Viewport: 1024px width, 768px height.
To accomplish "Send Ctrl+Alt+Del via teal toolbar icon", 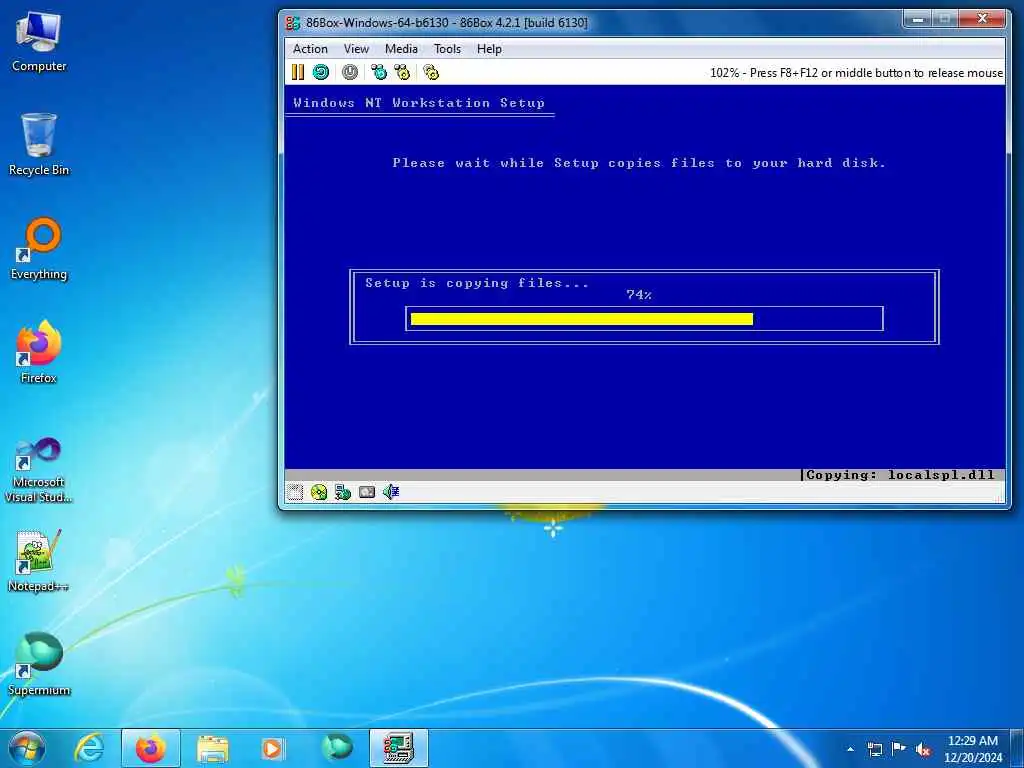I will point(379,72).
